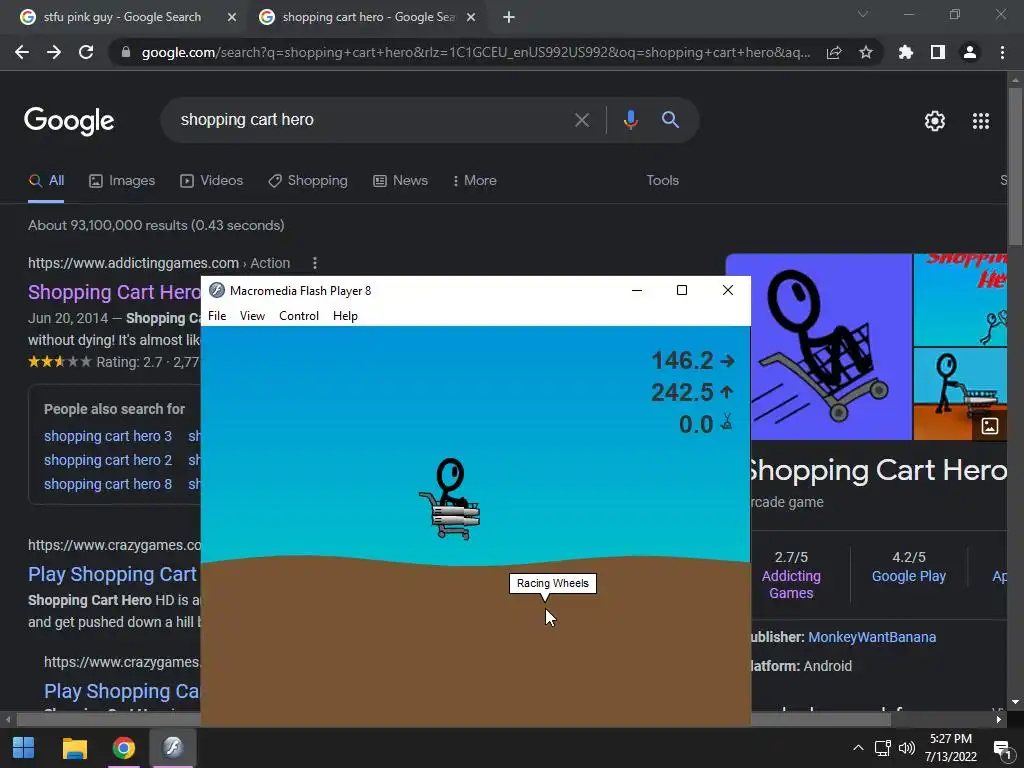The height and width of the screenshot is (768, 1024).
Task: Close the 'stfu pink guy' tab
Action: [x=232, y=17]
